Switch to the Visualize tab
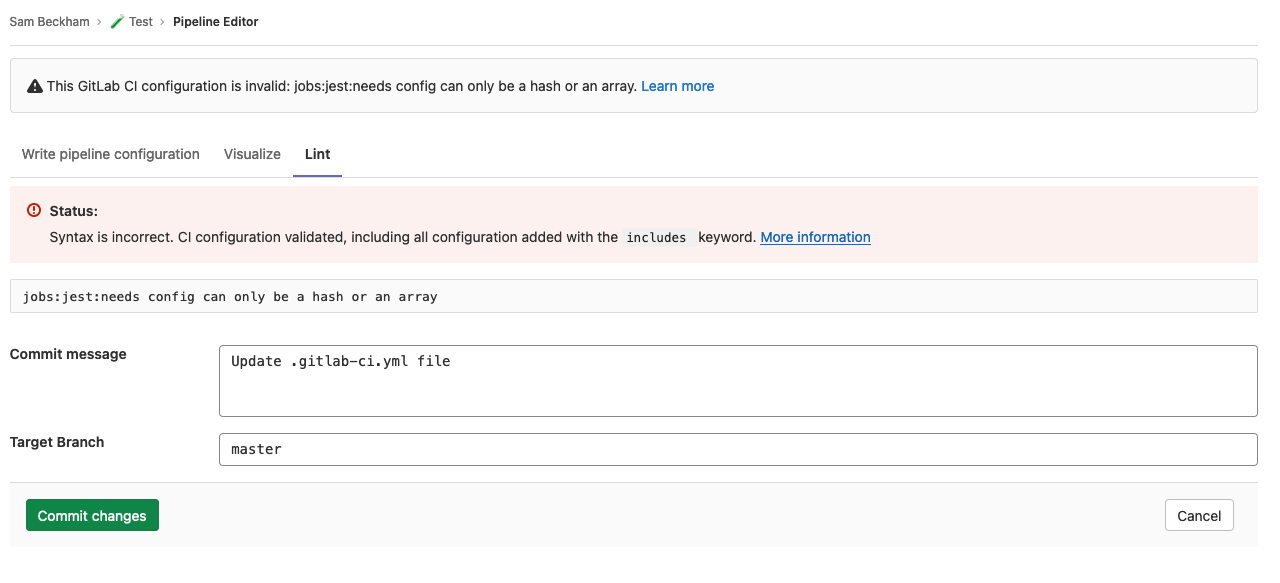This screenshot has width=1280, height=583. pos(251,154)
